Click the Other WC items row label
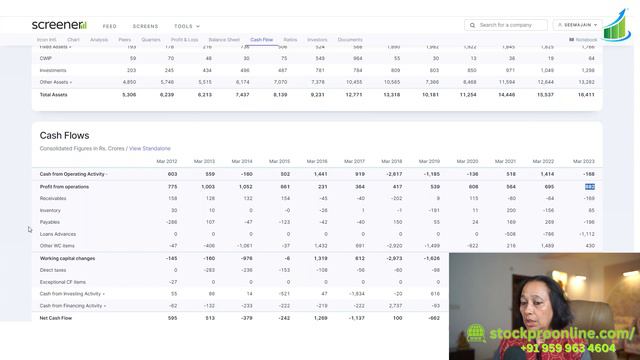Image resolution: width=640 pixels, height=360 pixels. point(57,246)
